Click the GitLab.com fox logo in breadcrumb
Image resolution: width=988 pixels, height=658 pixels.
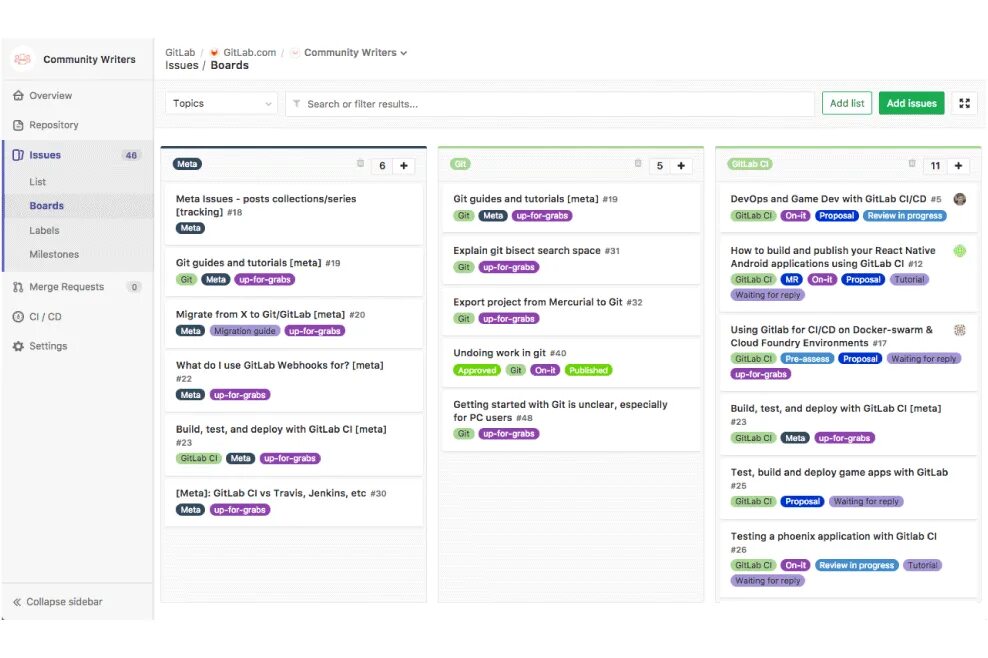point(214,53)
